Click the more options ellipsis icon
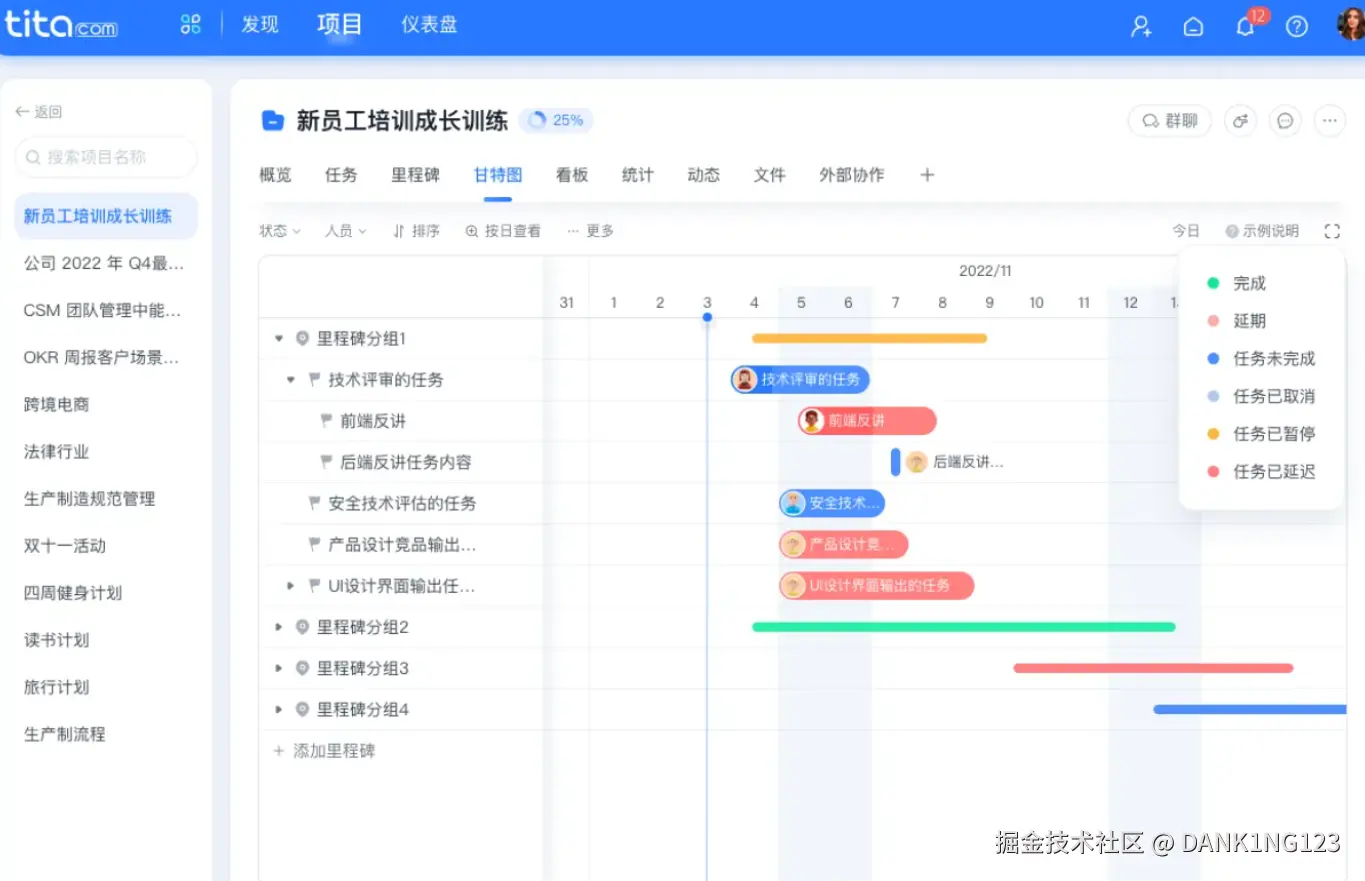The image size is (1365, 881). click(x=1330, y=120)
